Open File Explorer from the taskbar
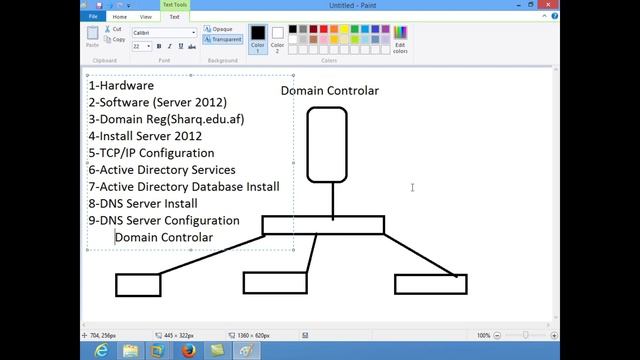640x360 pixels. 130,351
